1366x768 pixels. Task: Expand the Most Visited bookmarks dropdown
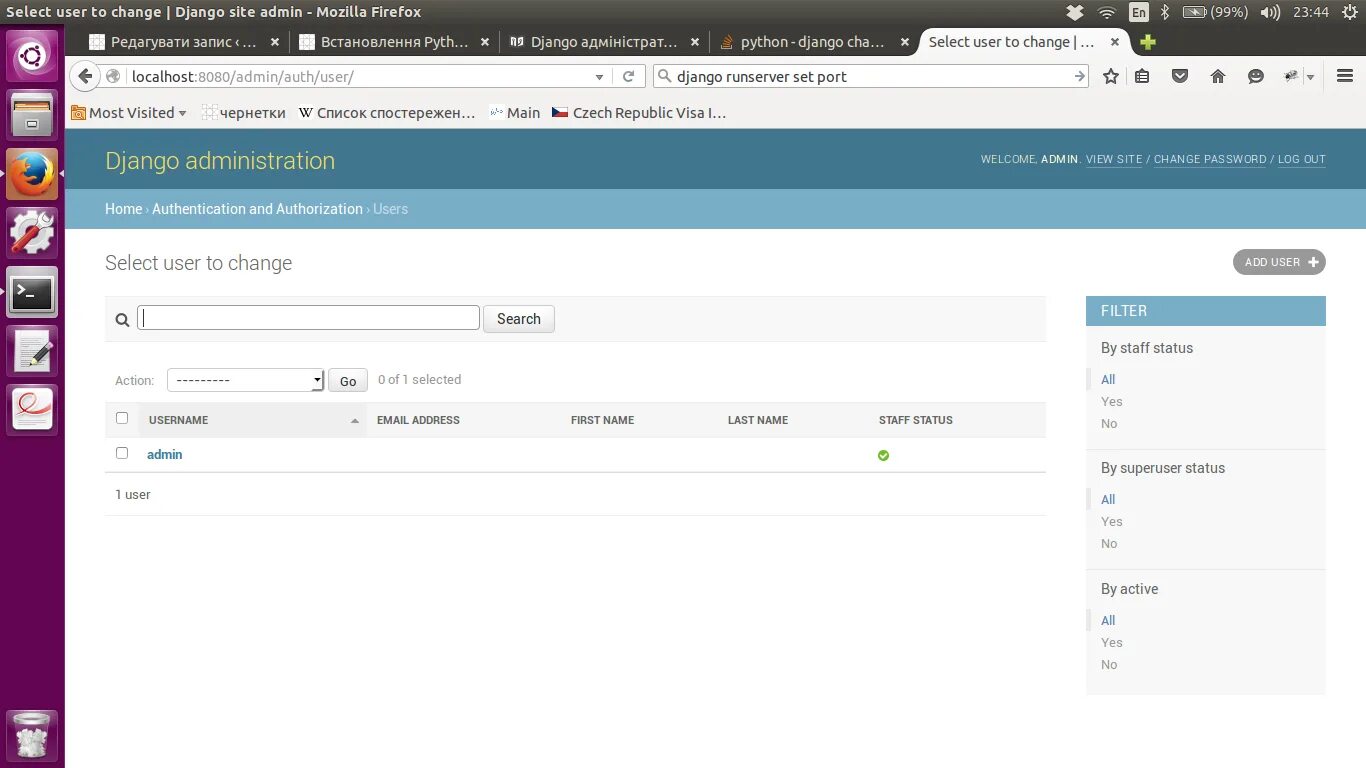[x=182, y=113]
